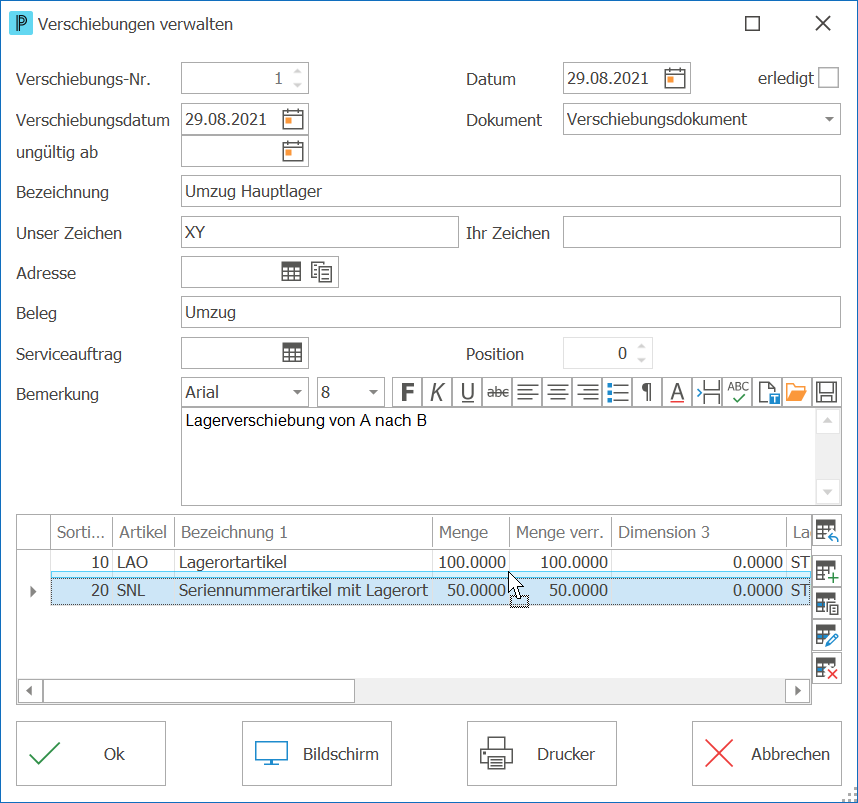
Task: Edit the selected position with pencil icon
Action: 827,635
